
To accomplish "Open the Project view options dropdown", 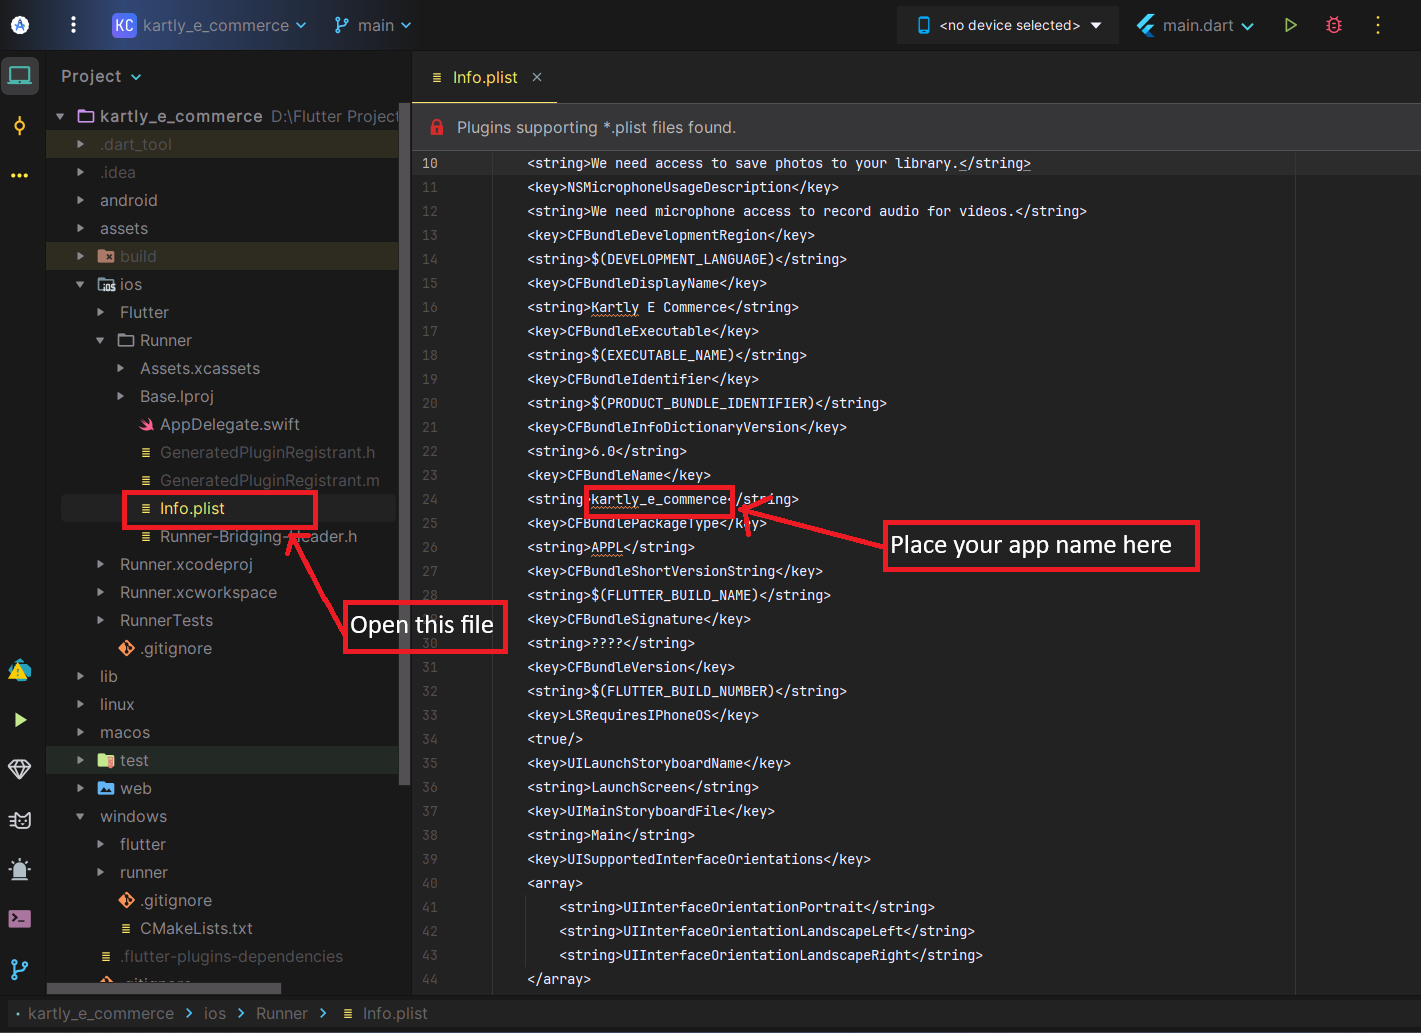I will click(x=101, y=77).
